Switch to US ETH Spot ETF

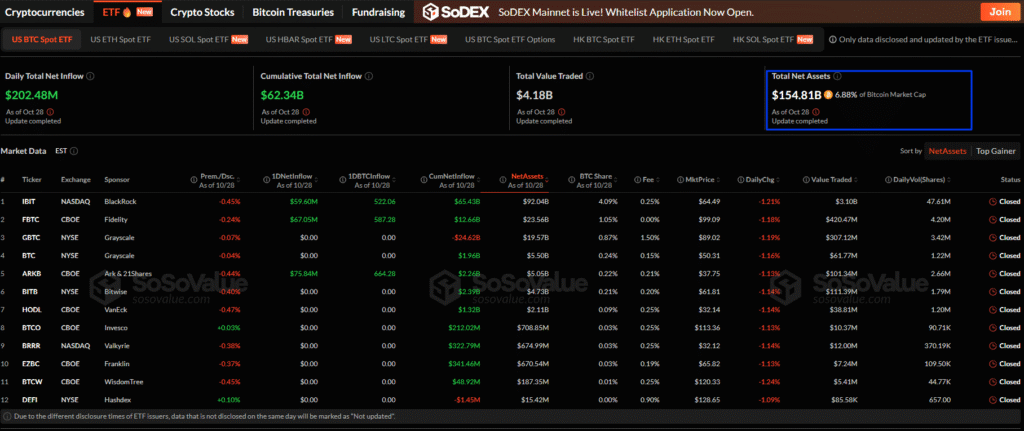120,40
